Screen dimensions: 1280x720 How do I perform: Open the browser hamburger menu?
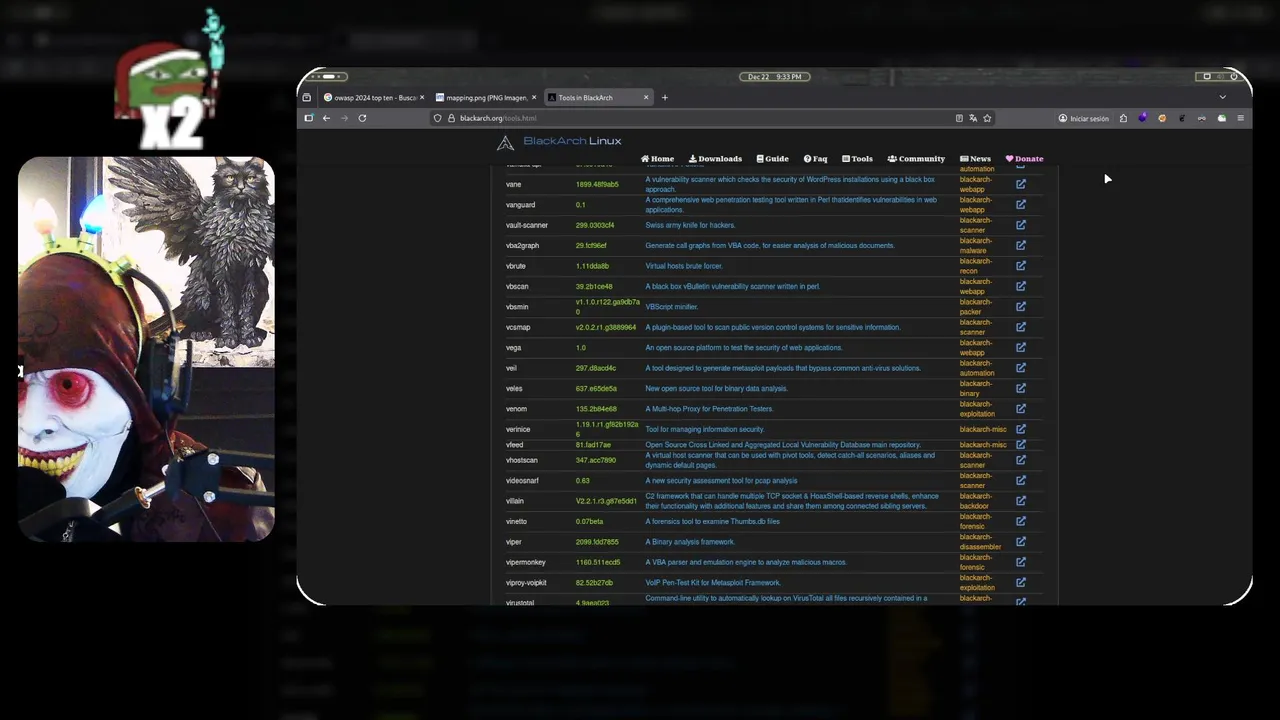click(x=1241, y=118)
